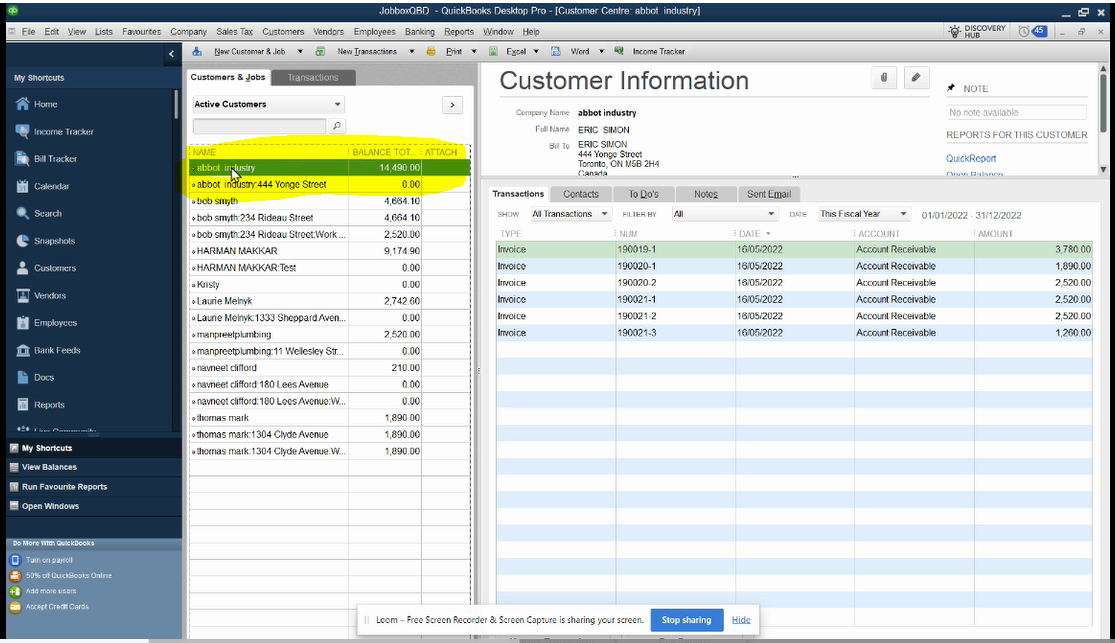Screen dimensions: 1115x643
Task: Click the Hide link in Loom bar
Action: click(741, 620)
